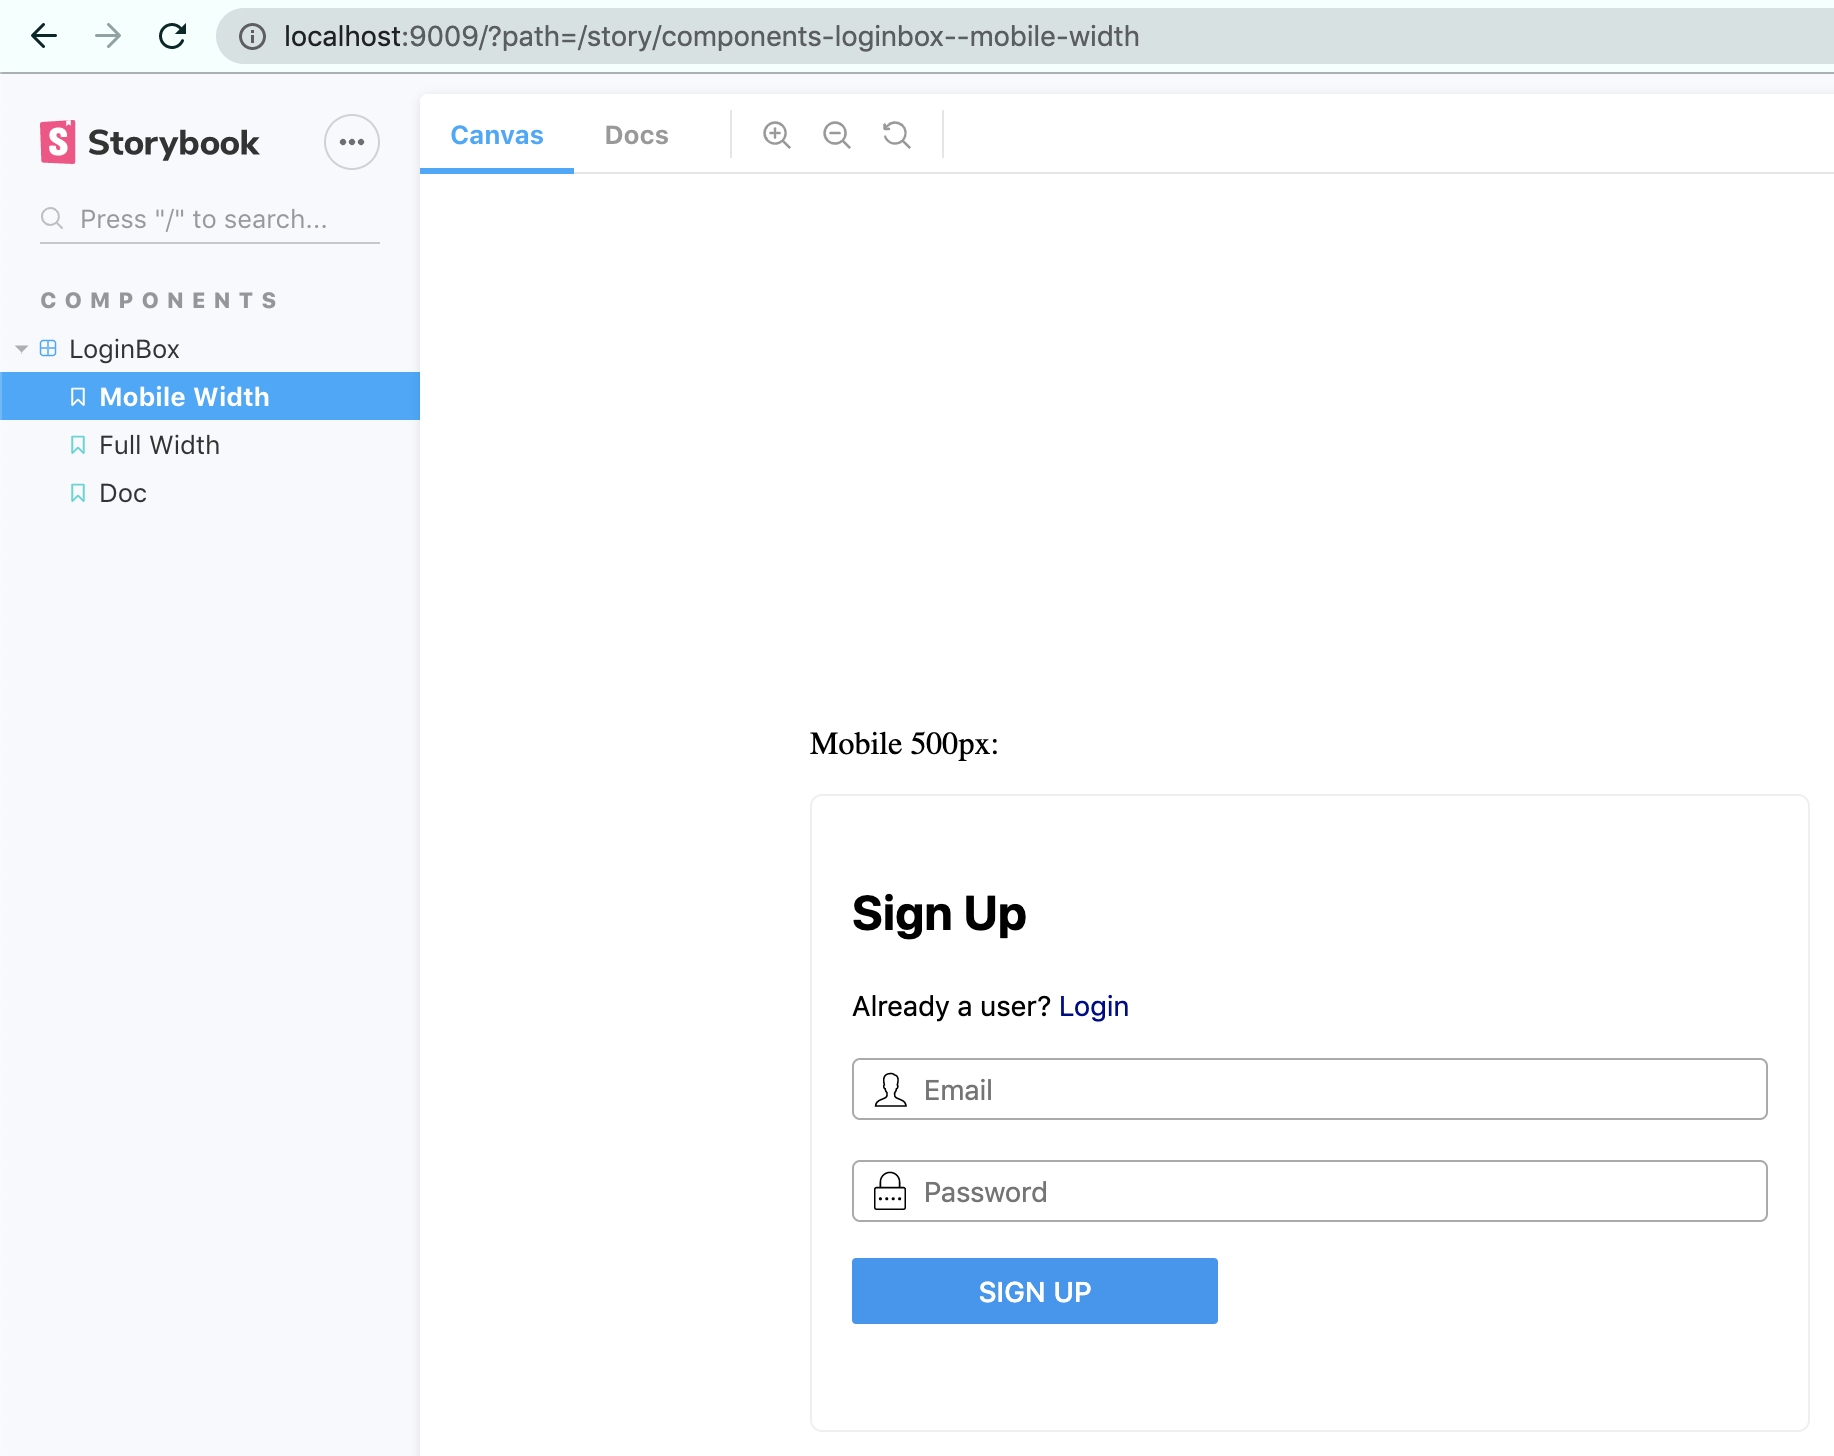Follow the Login link
Viewport: 1834px width, 1456px height.
pos(1093,1006)
